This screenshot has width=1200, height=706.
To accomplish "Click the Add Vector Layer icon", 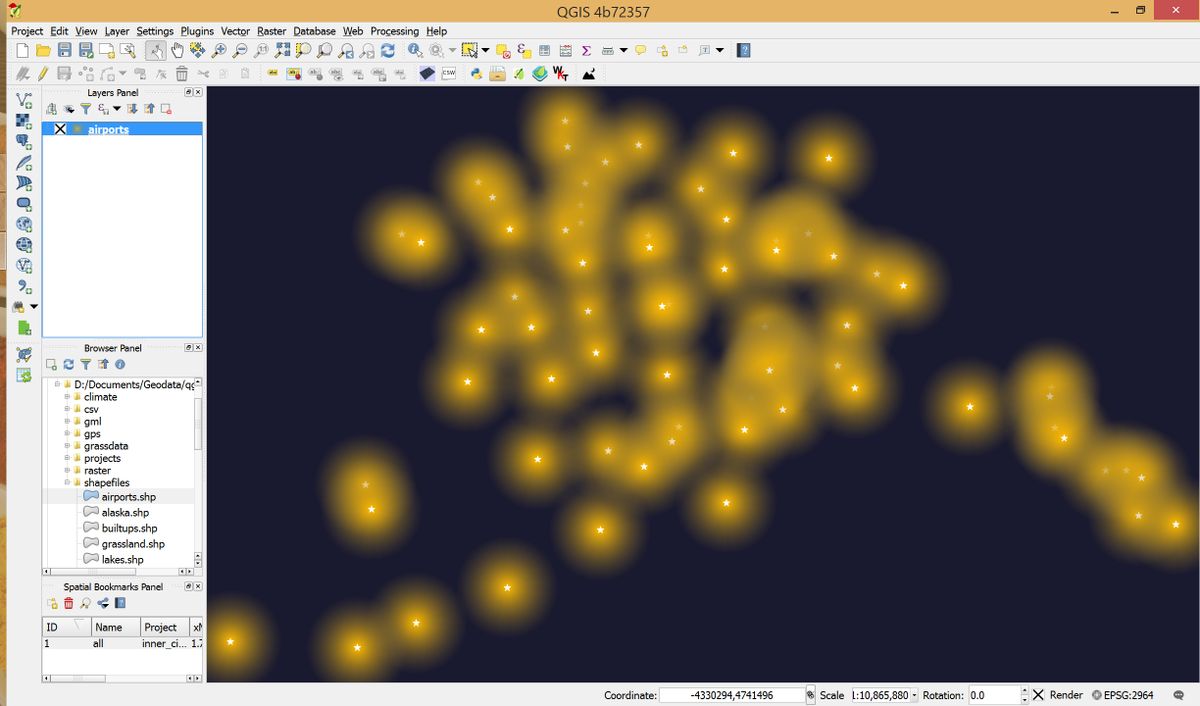I will (24, 100).
